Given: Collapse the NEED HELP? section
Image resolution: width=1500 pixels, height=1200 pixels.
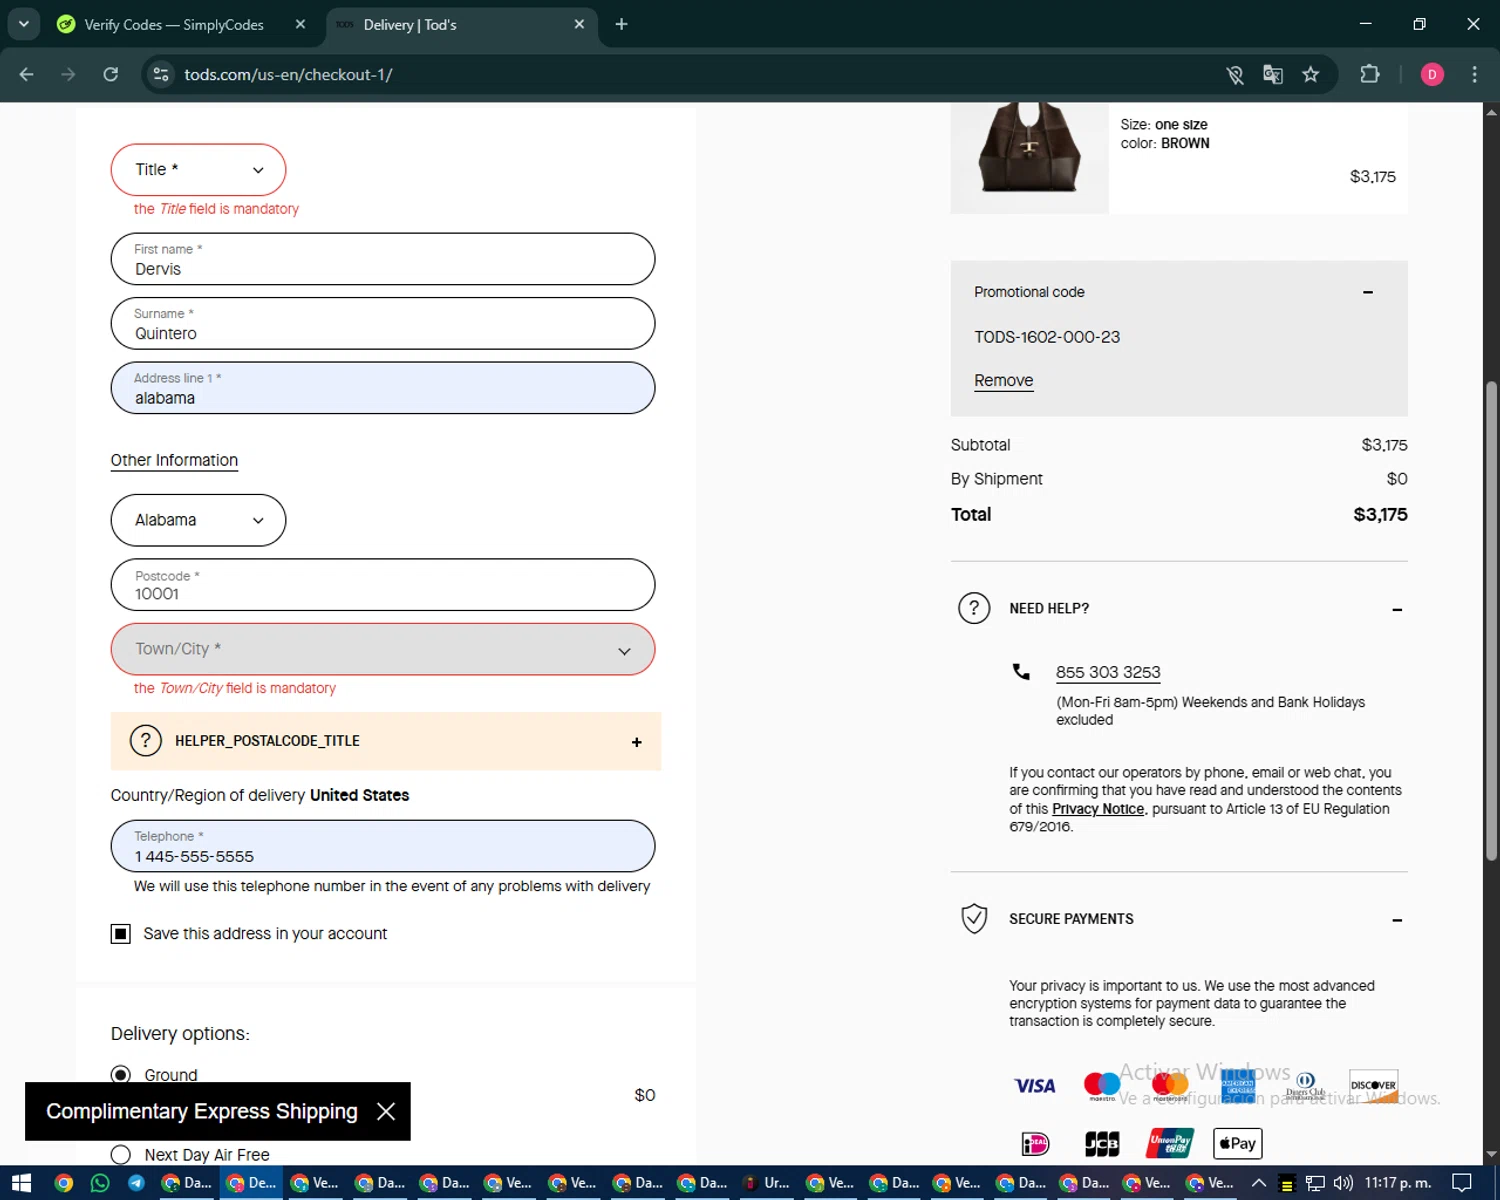Looking at the screenshot, I should click(x=1397, y=609).
